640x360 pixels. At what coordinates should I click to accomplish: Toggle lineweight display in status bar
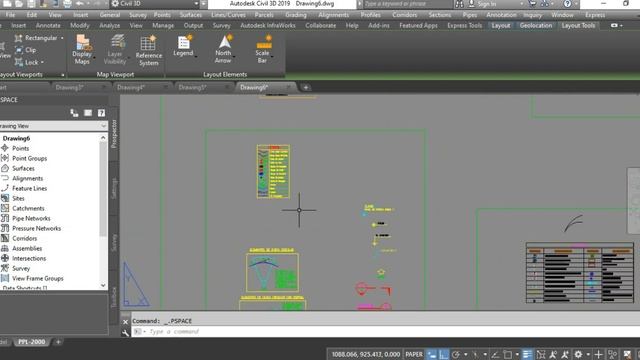527,355
